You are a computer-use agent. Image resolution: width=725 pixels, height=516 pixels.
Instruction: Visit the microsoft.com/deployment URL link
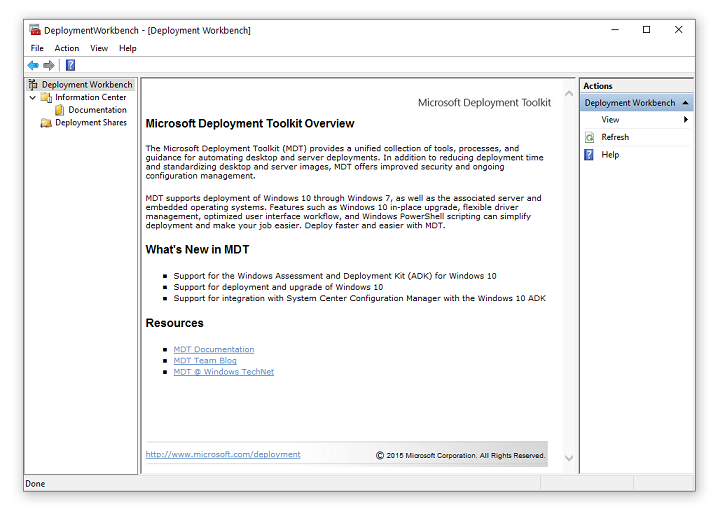(223, 454)
